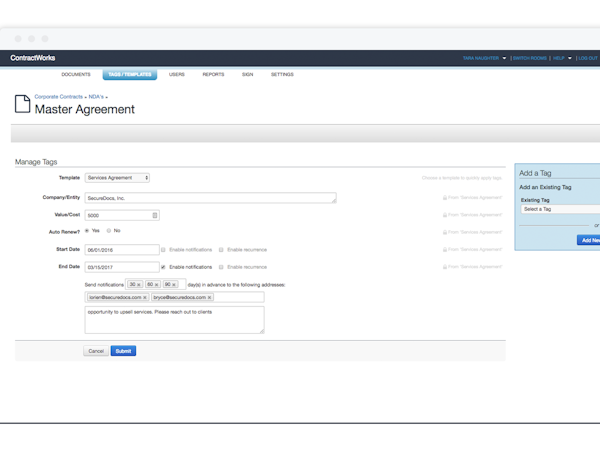Click the document icon beside Master Agreement

tap(22, 104)
